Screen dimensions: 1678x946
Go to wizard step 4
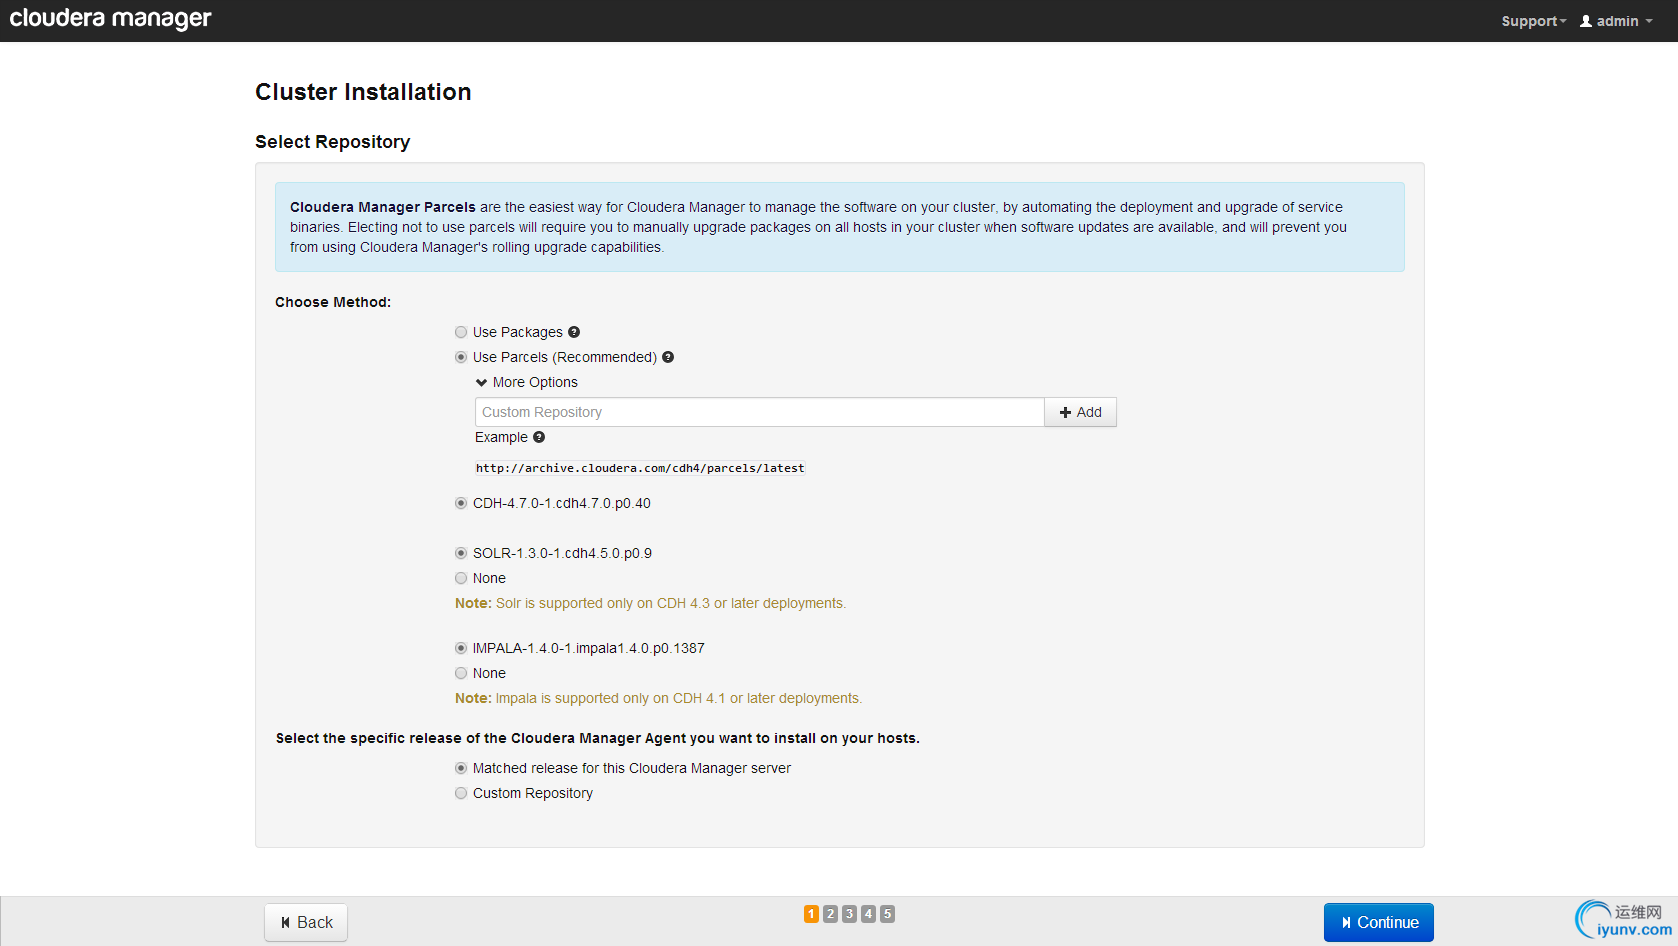pos(868,914)
